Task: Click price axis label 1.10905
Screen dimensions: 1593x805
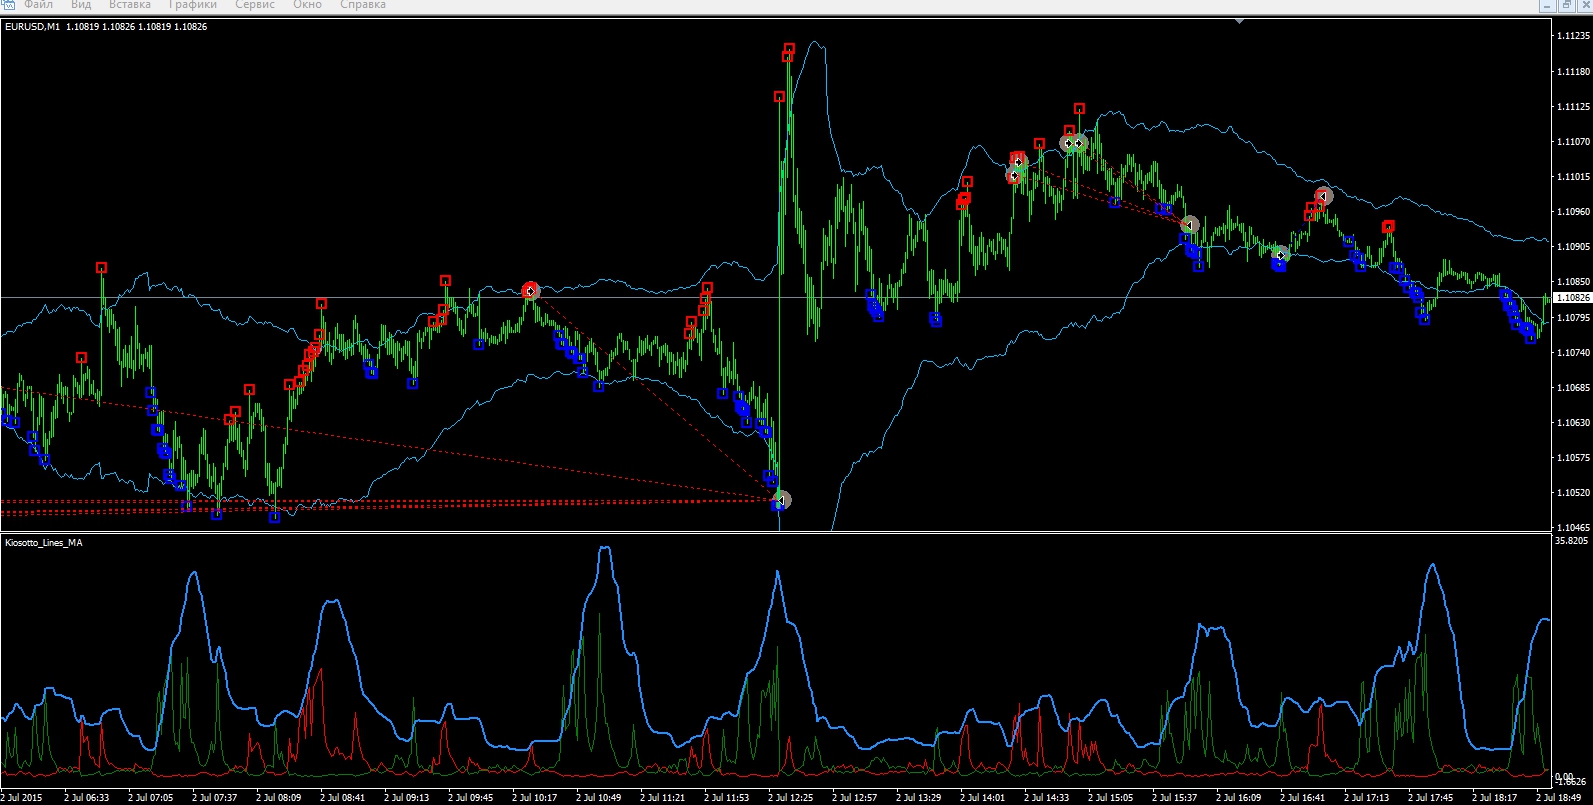Action: [1573, 247]
